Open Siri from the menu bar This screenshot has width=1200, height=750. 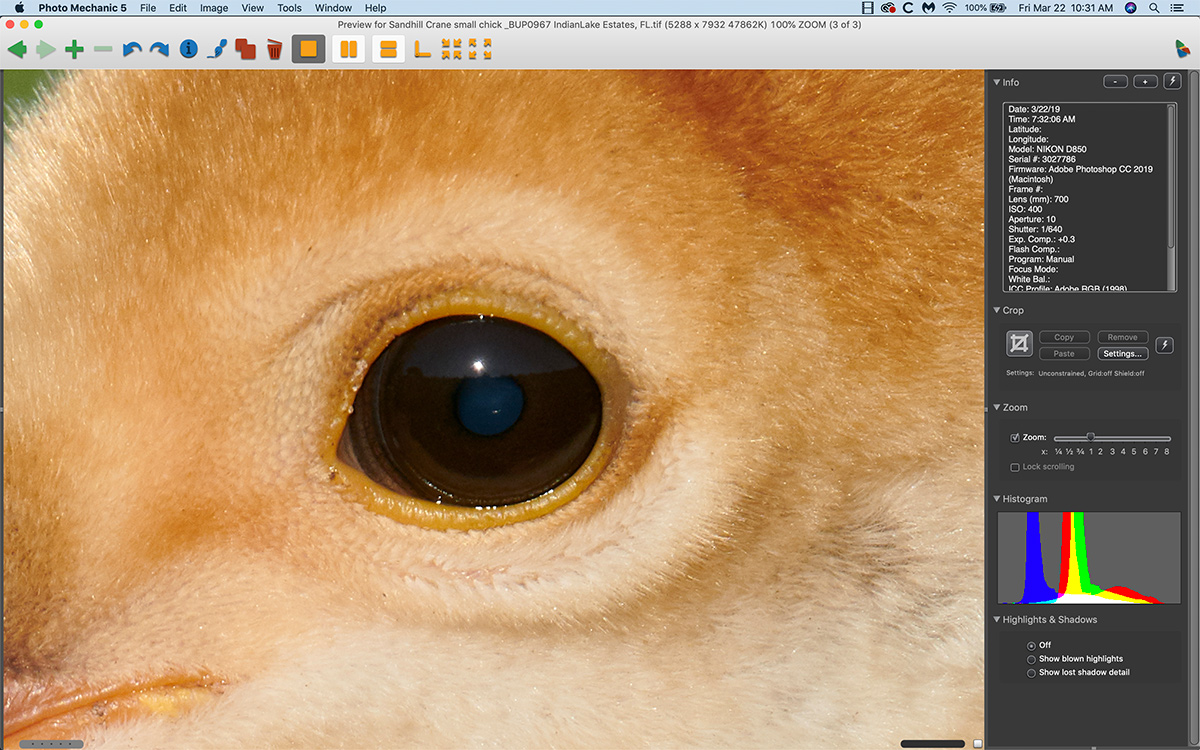pyautogui.click(x=1131, y=8)
